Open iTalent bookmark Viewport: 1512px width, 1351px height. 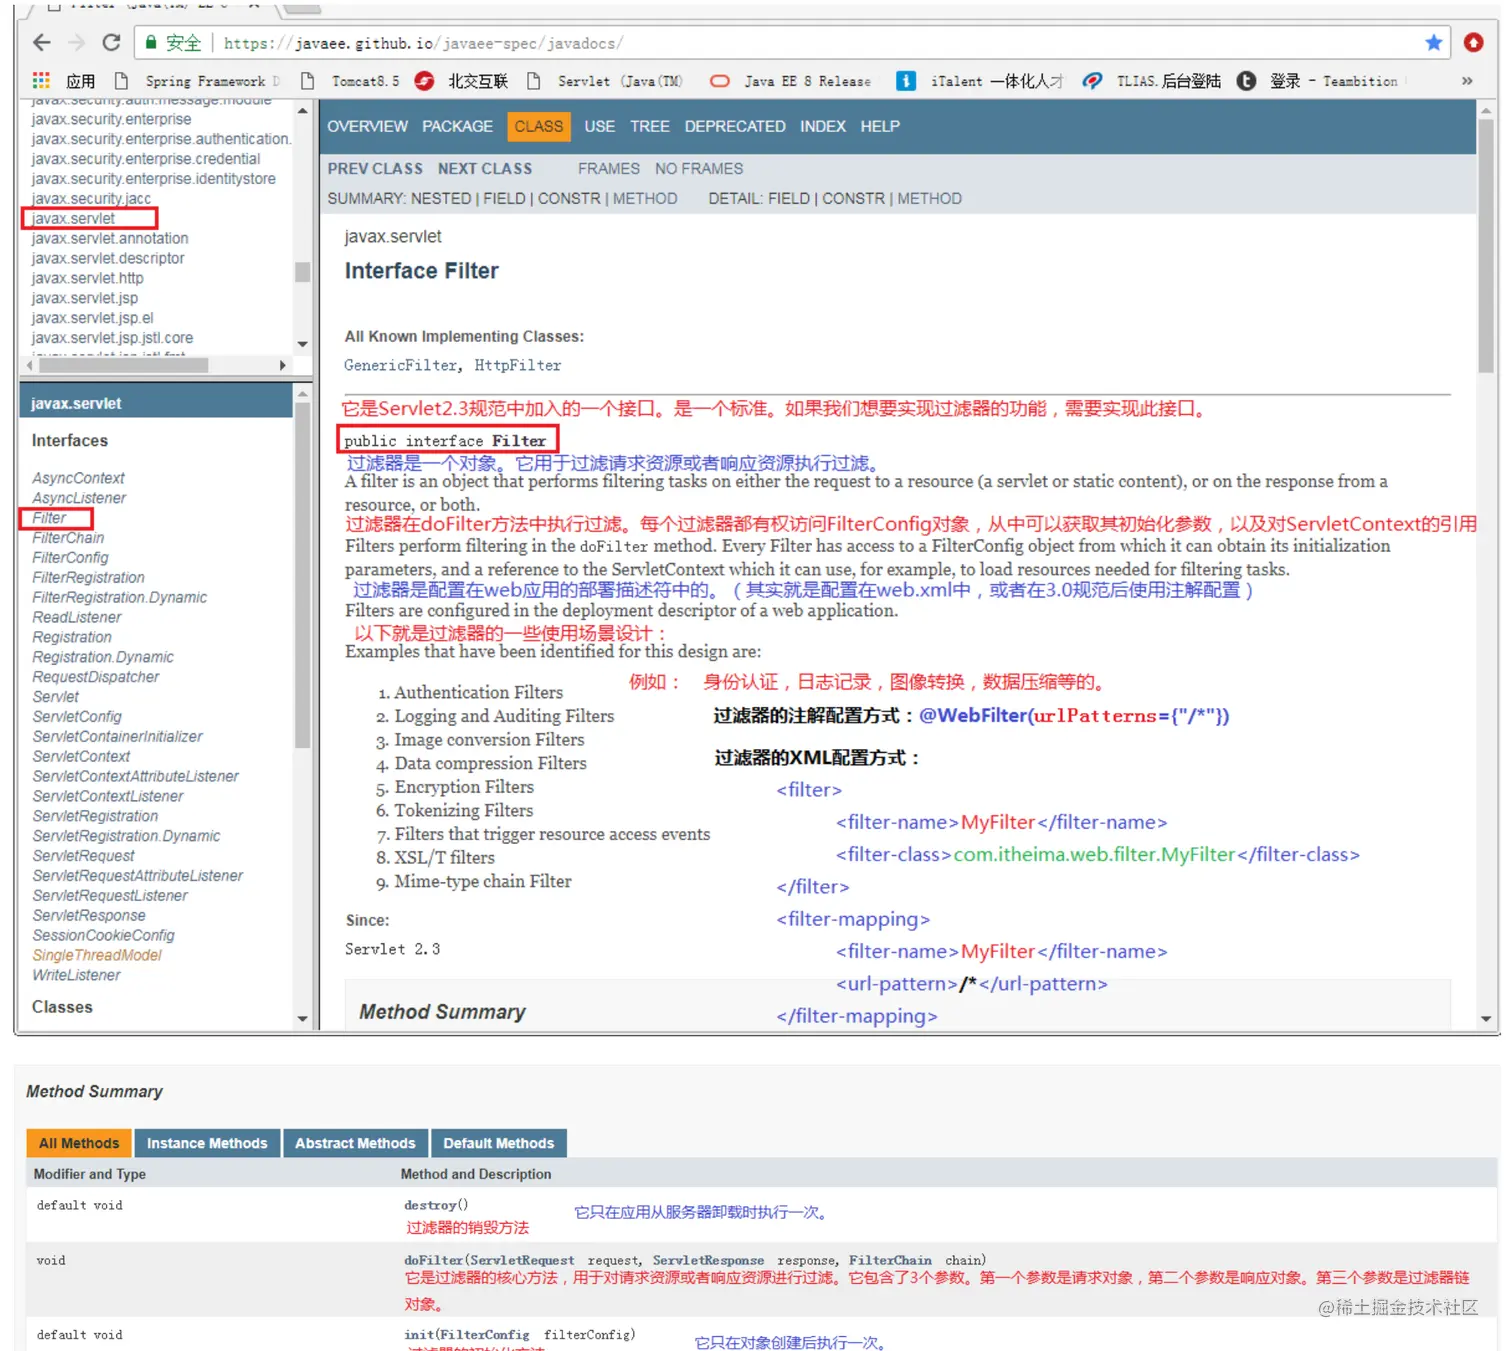click(980, 81)
